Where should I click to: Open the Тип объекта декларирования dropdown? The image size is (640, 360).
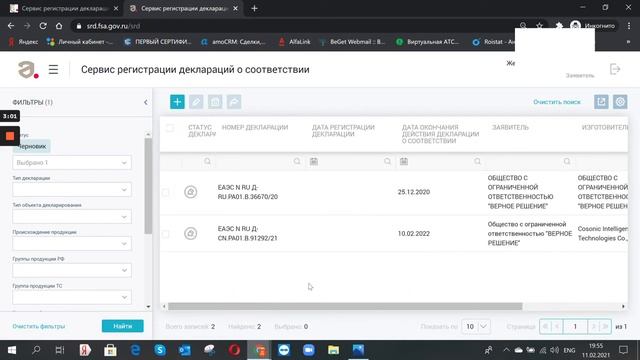click(72, 216)
